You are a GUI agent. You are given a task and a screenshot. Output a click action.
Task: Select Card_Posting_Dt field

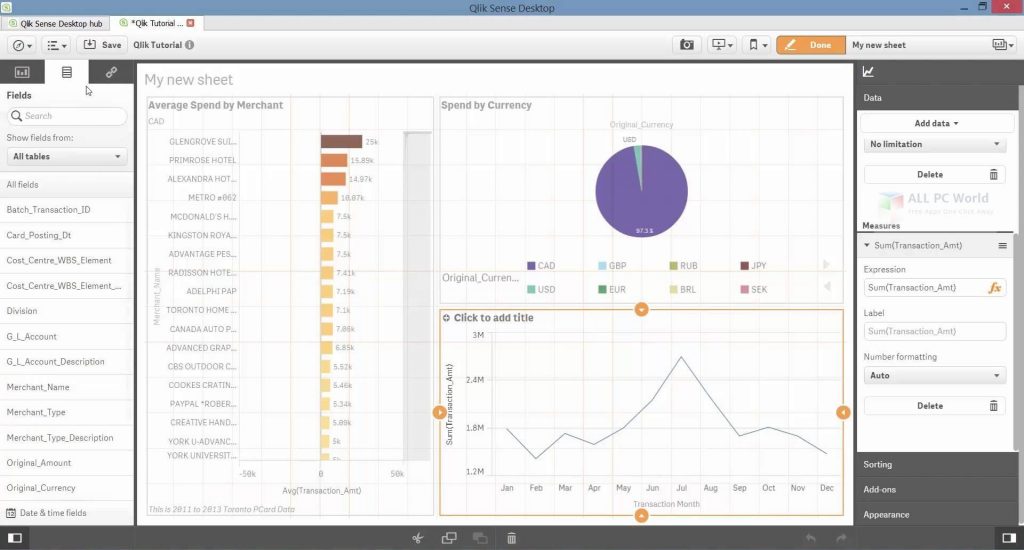(x=67, y=235)
